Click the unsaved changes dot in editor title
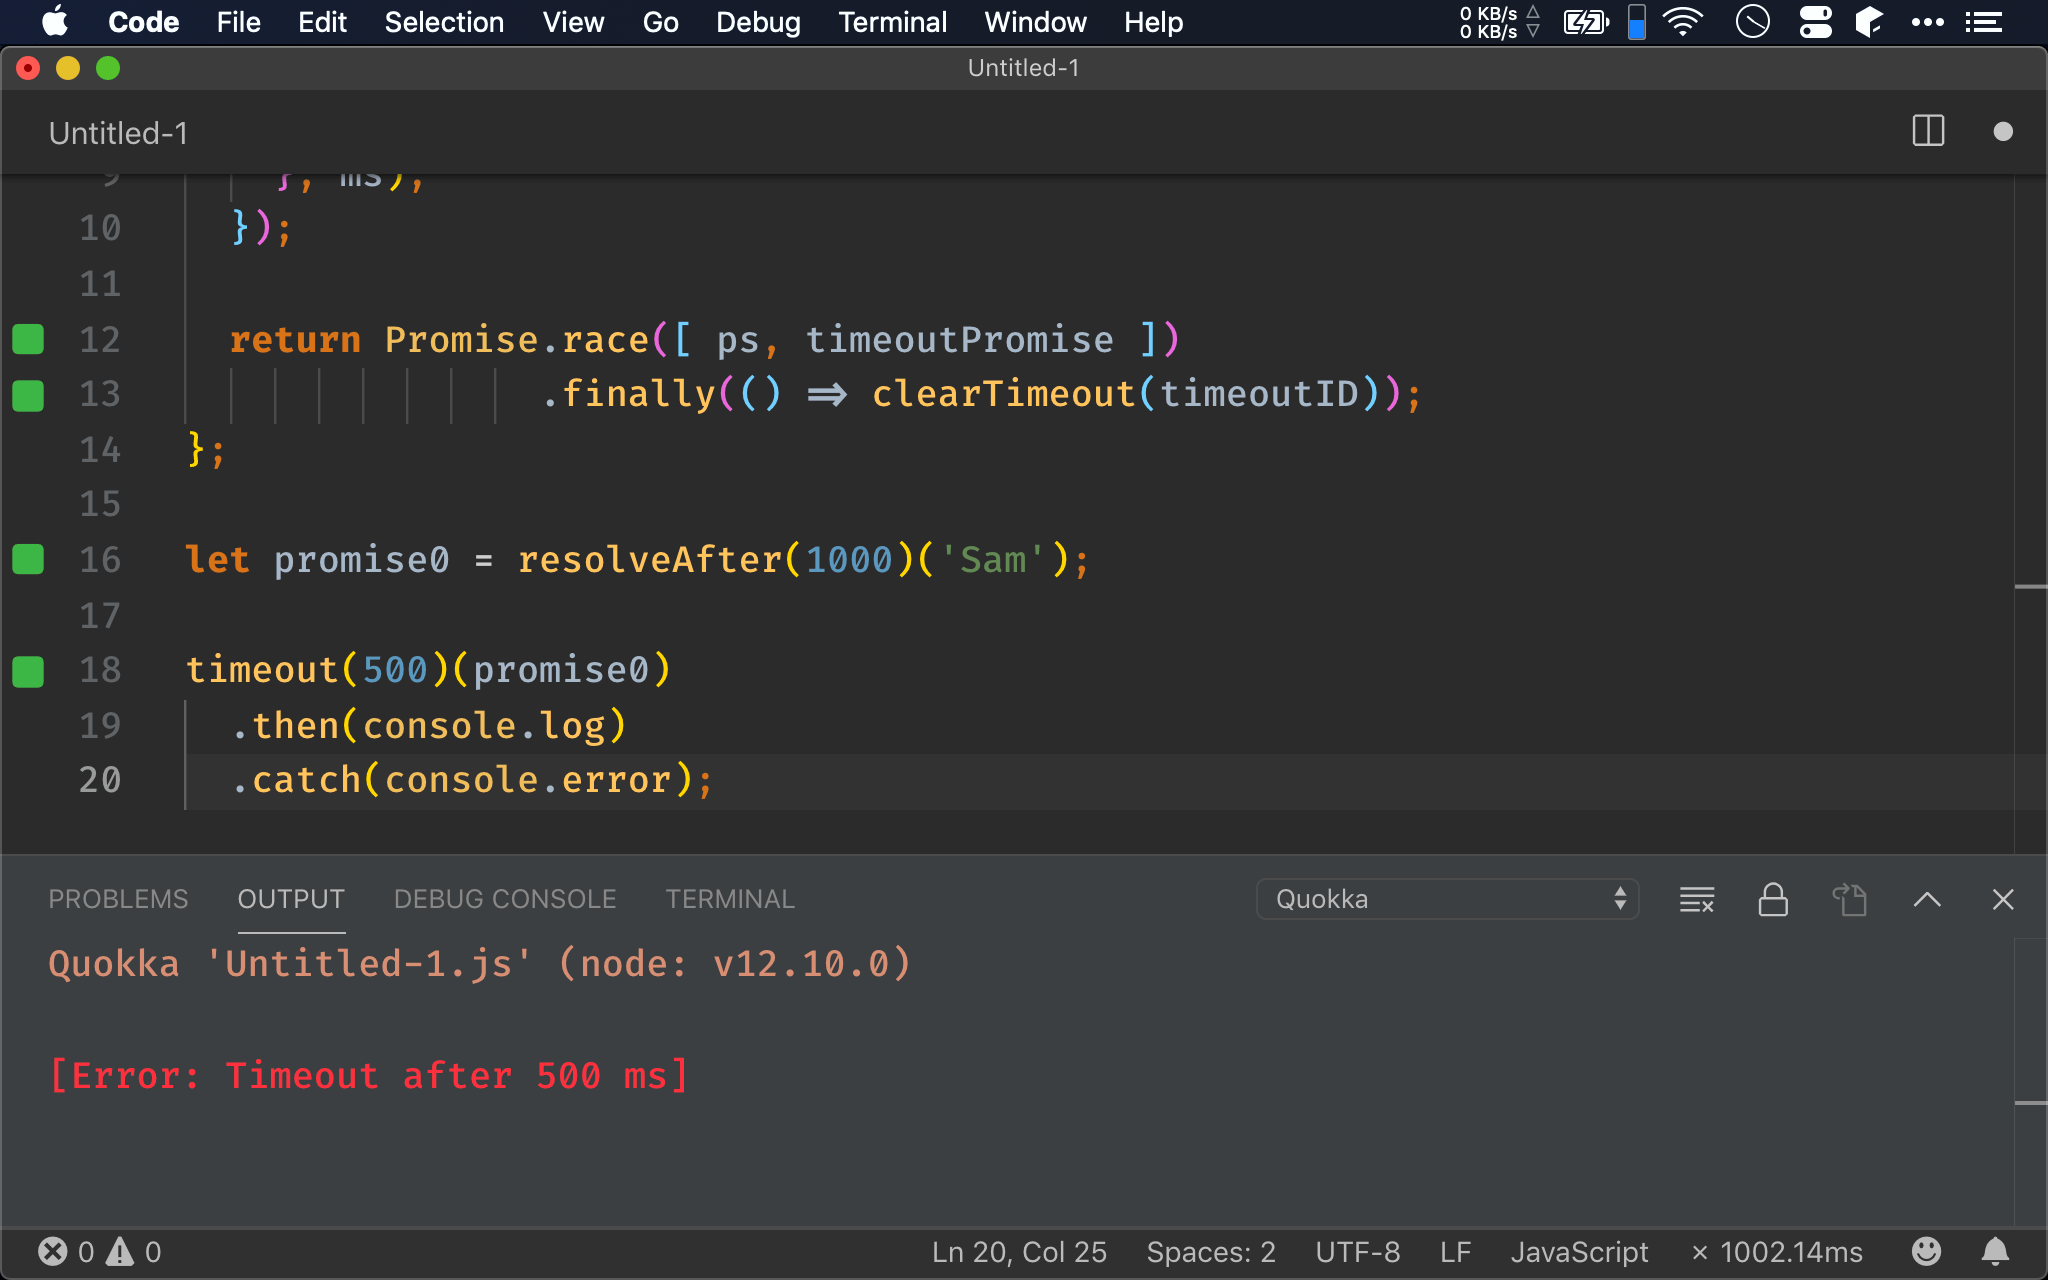2048x1280 pixels. [x=2002, y=132]
